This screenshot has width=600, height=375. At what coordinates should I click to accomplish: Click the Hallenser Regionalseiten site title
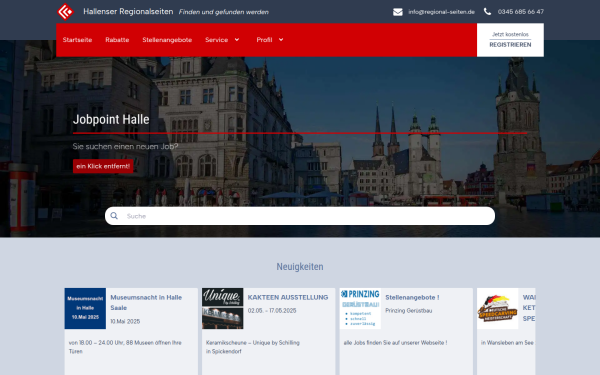pos(128,11)
